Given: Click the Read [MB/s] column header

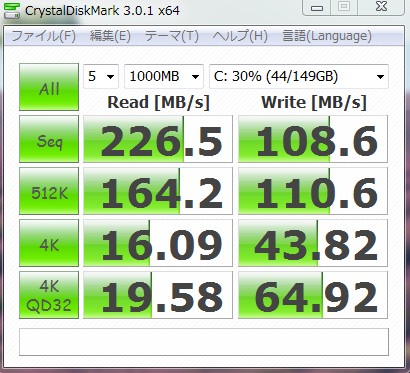Looking at the screenshot, I should 159,102.
